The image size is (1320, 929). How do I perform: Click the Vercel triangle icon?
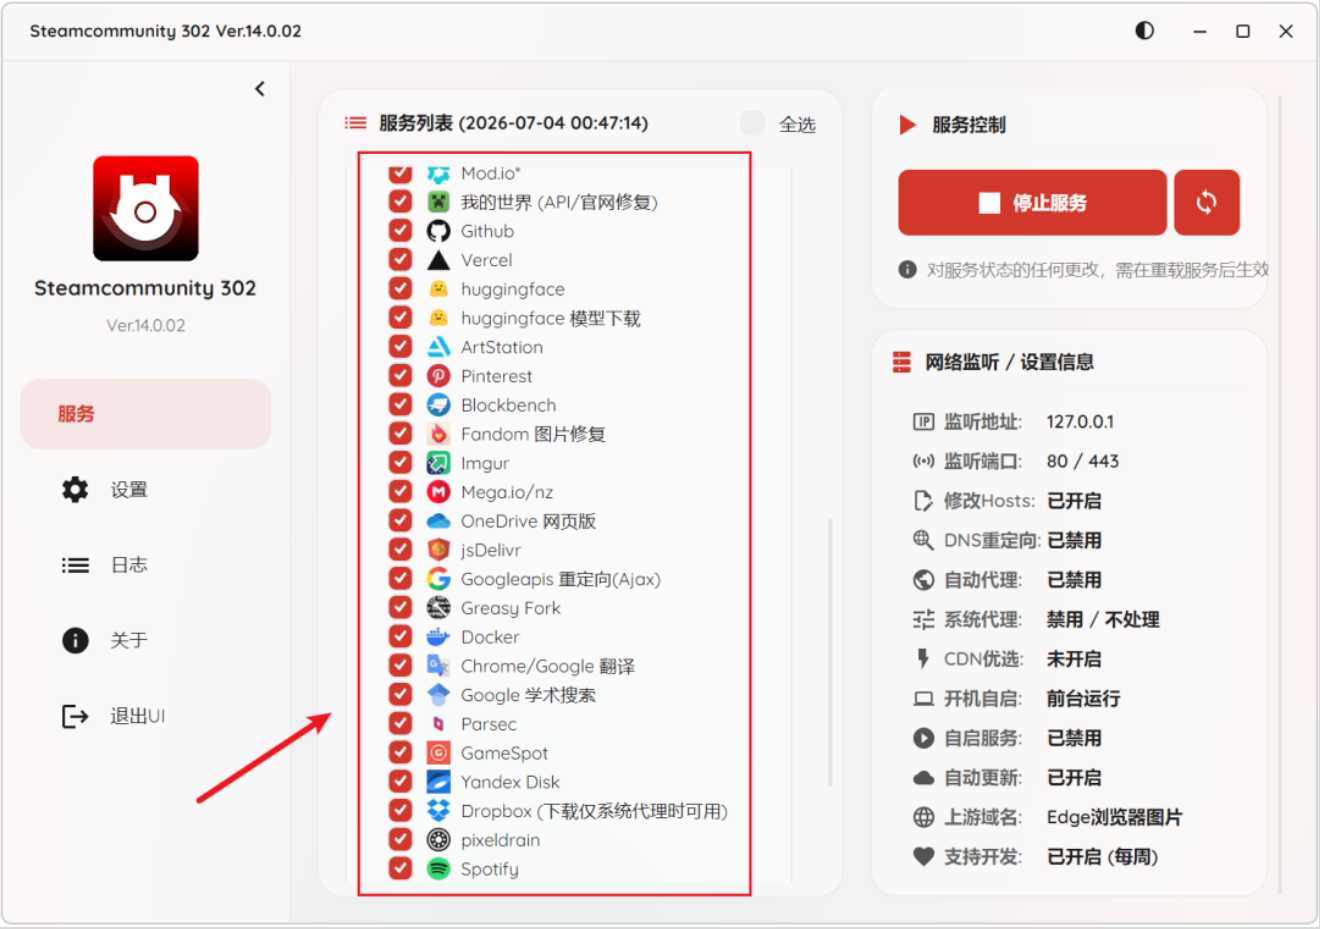coord(438,260)
